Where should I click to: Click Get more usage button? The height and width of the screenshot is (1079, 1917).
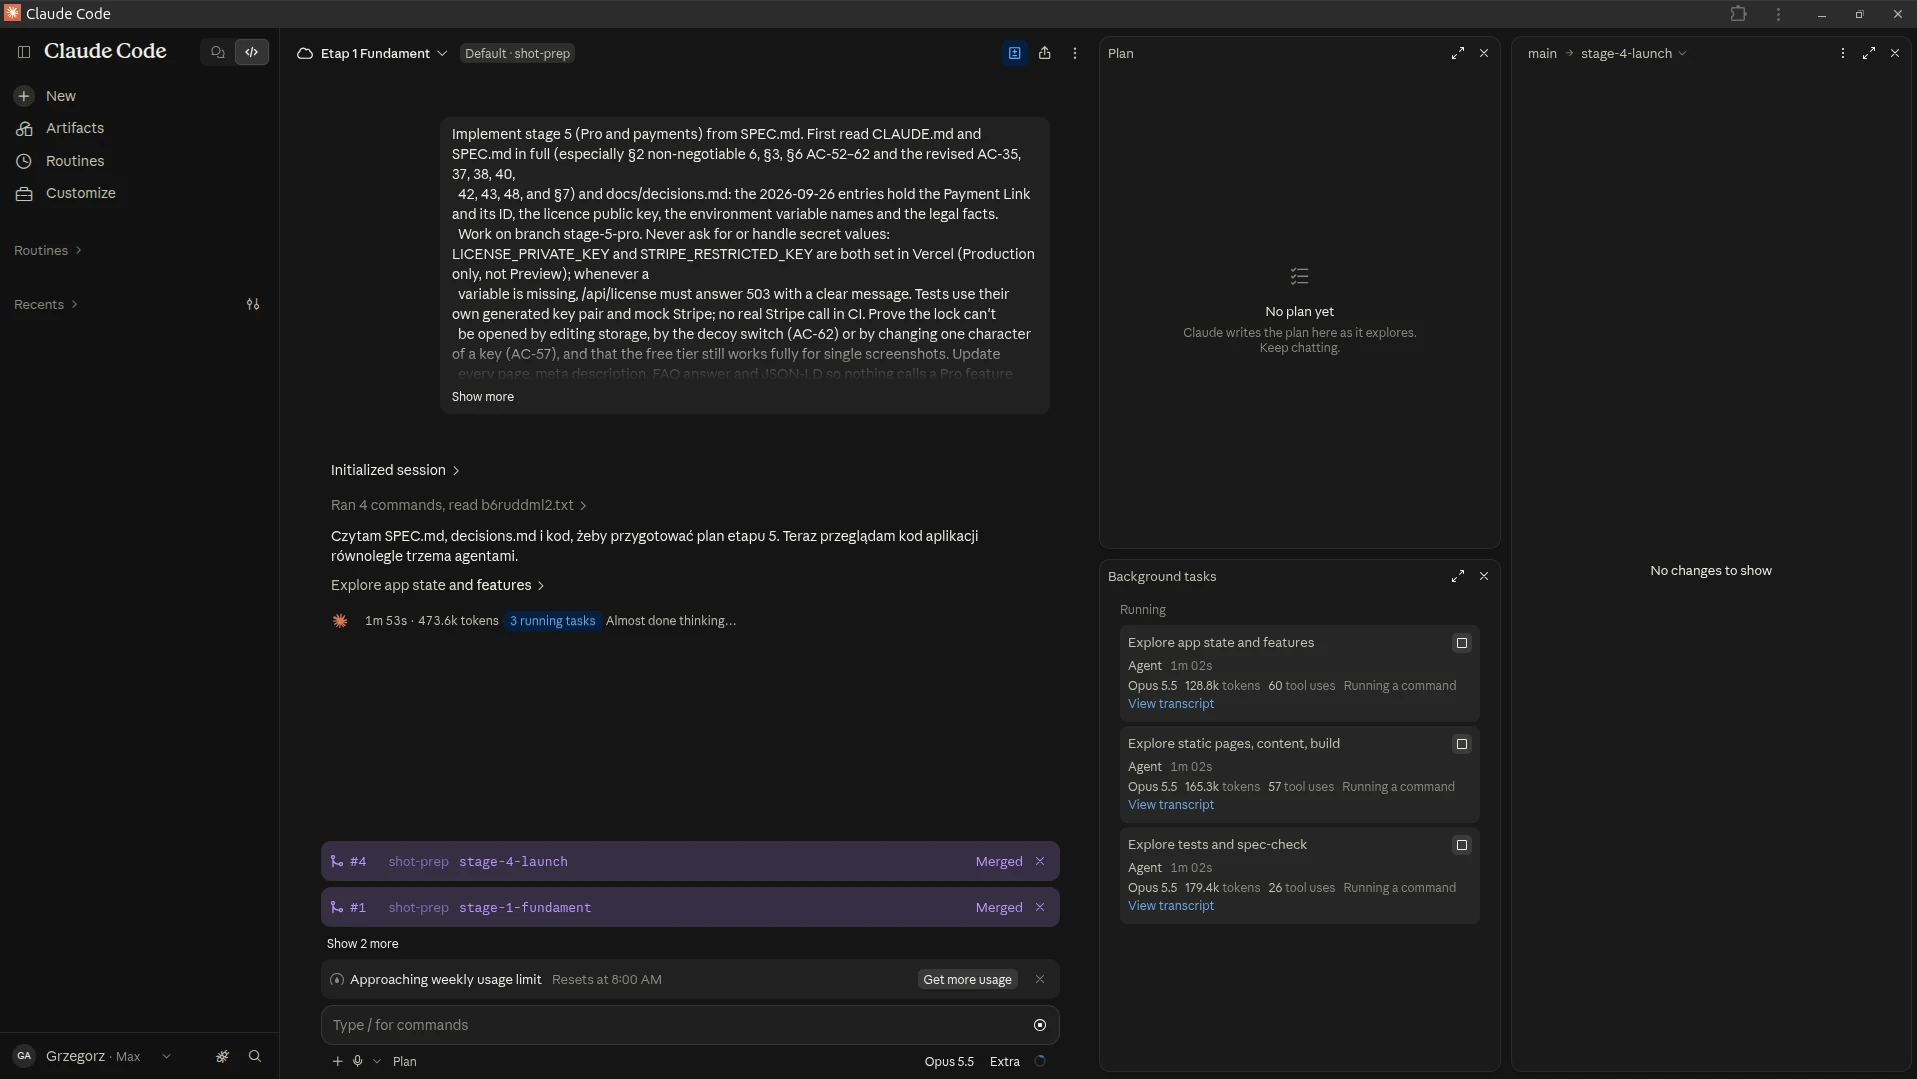click(x=967, y=979)
